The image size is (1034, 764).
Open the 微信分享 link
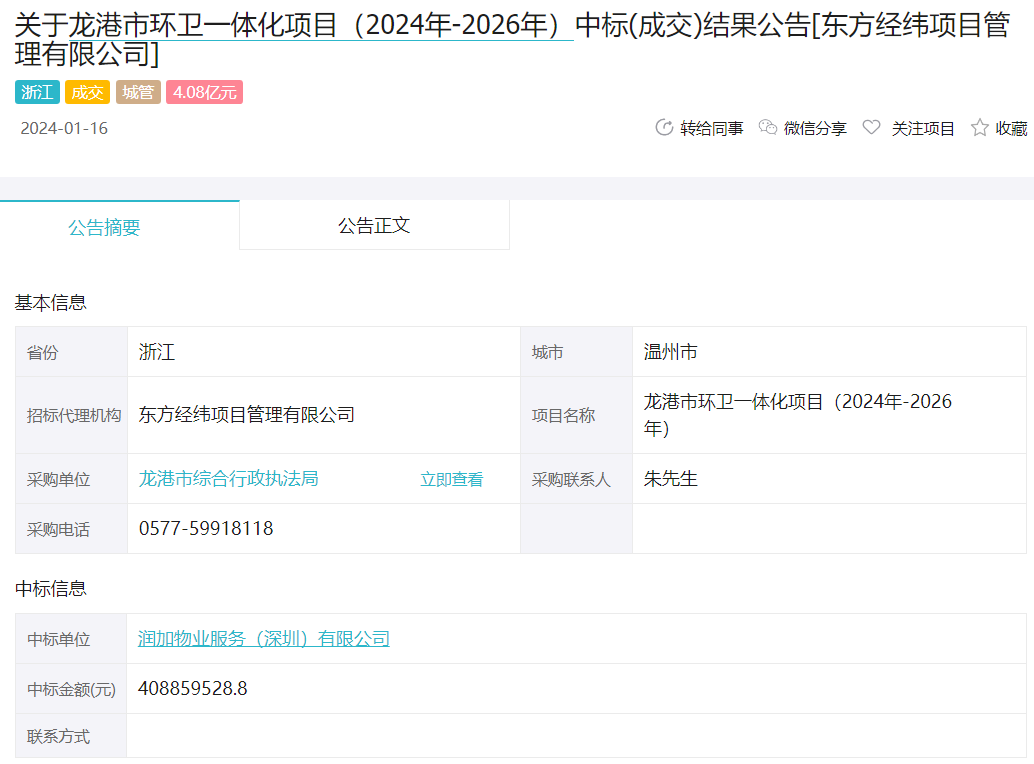point(815,129)
